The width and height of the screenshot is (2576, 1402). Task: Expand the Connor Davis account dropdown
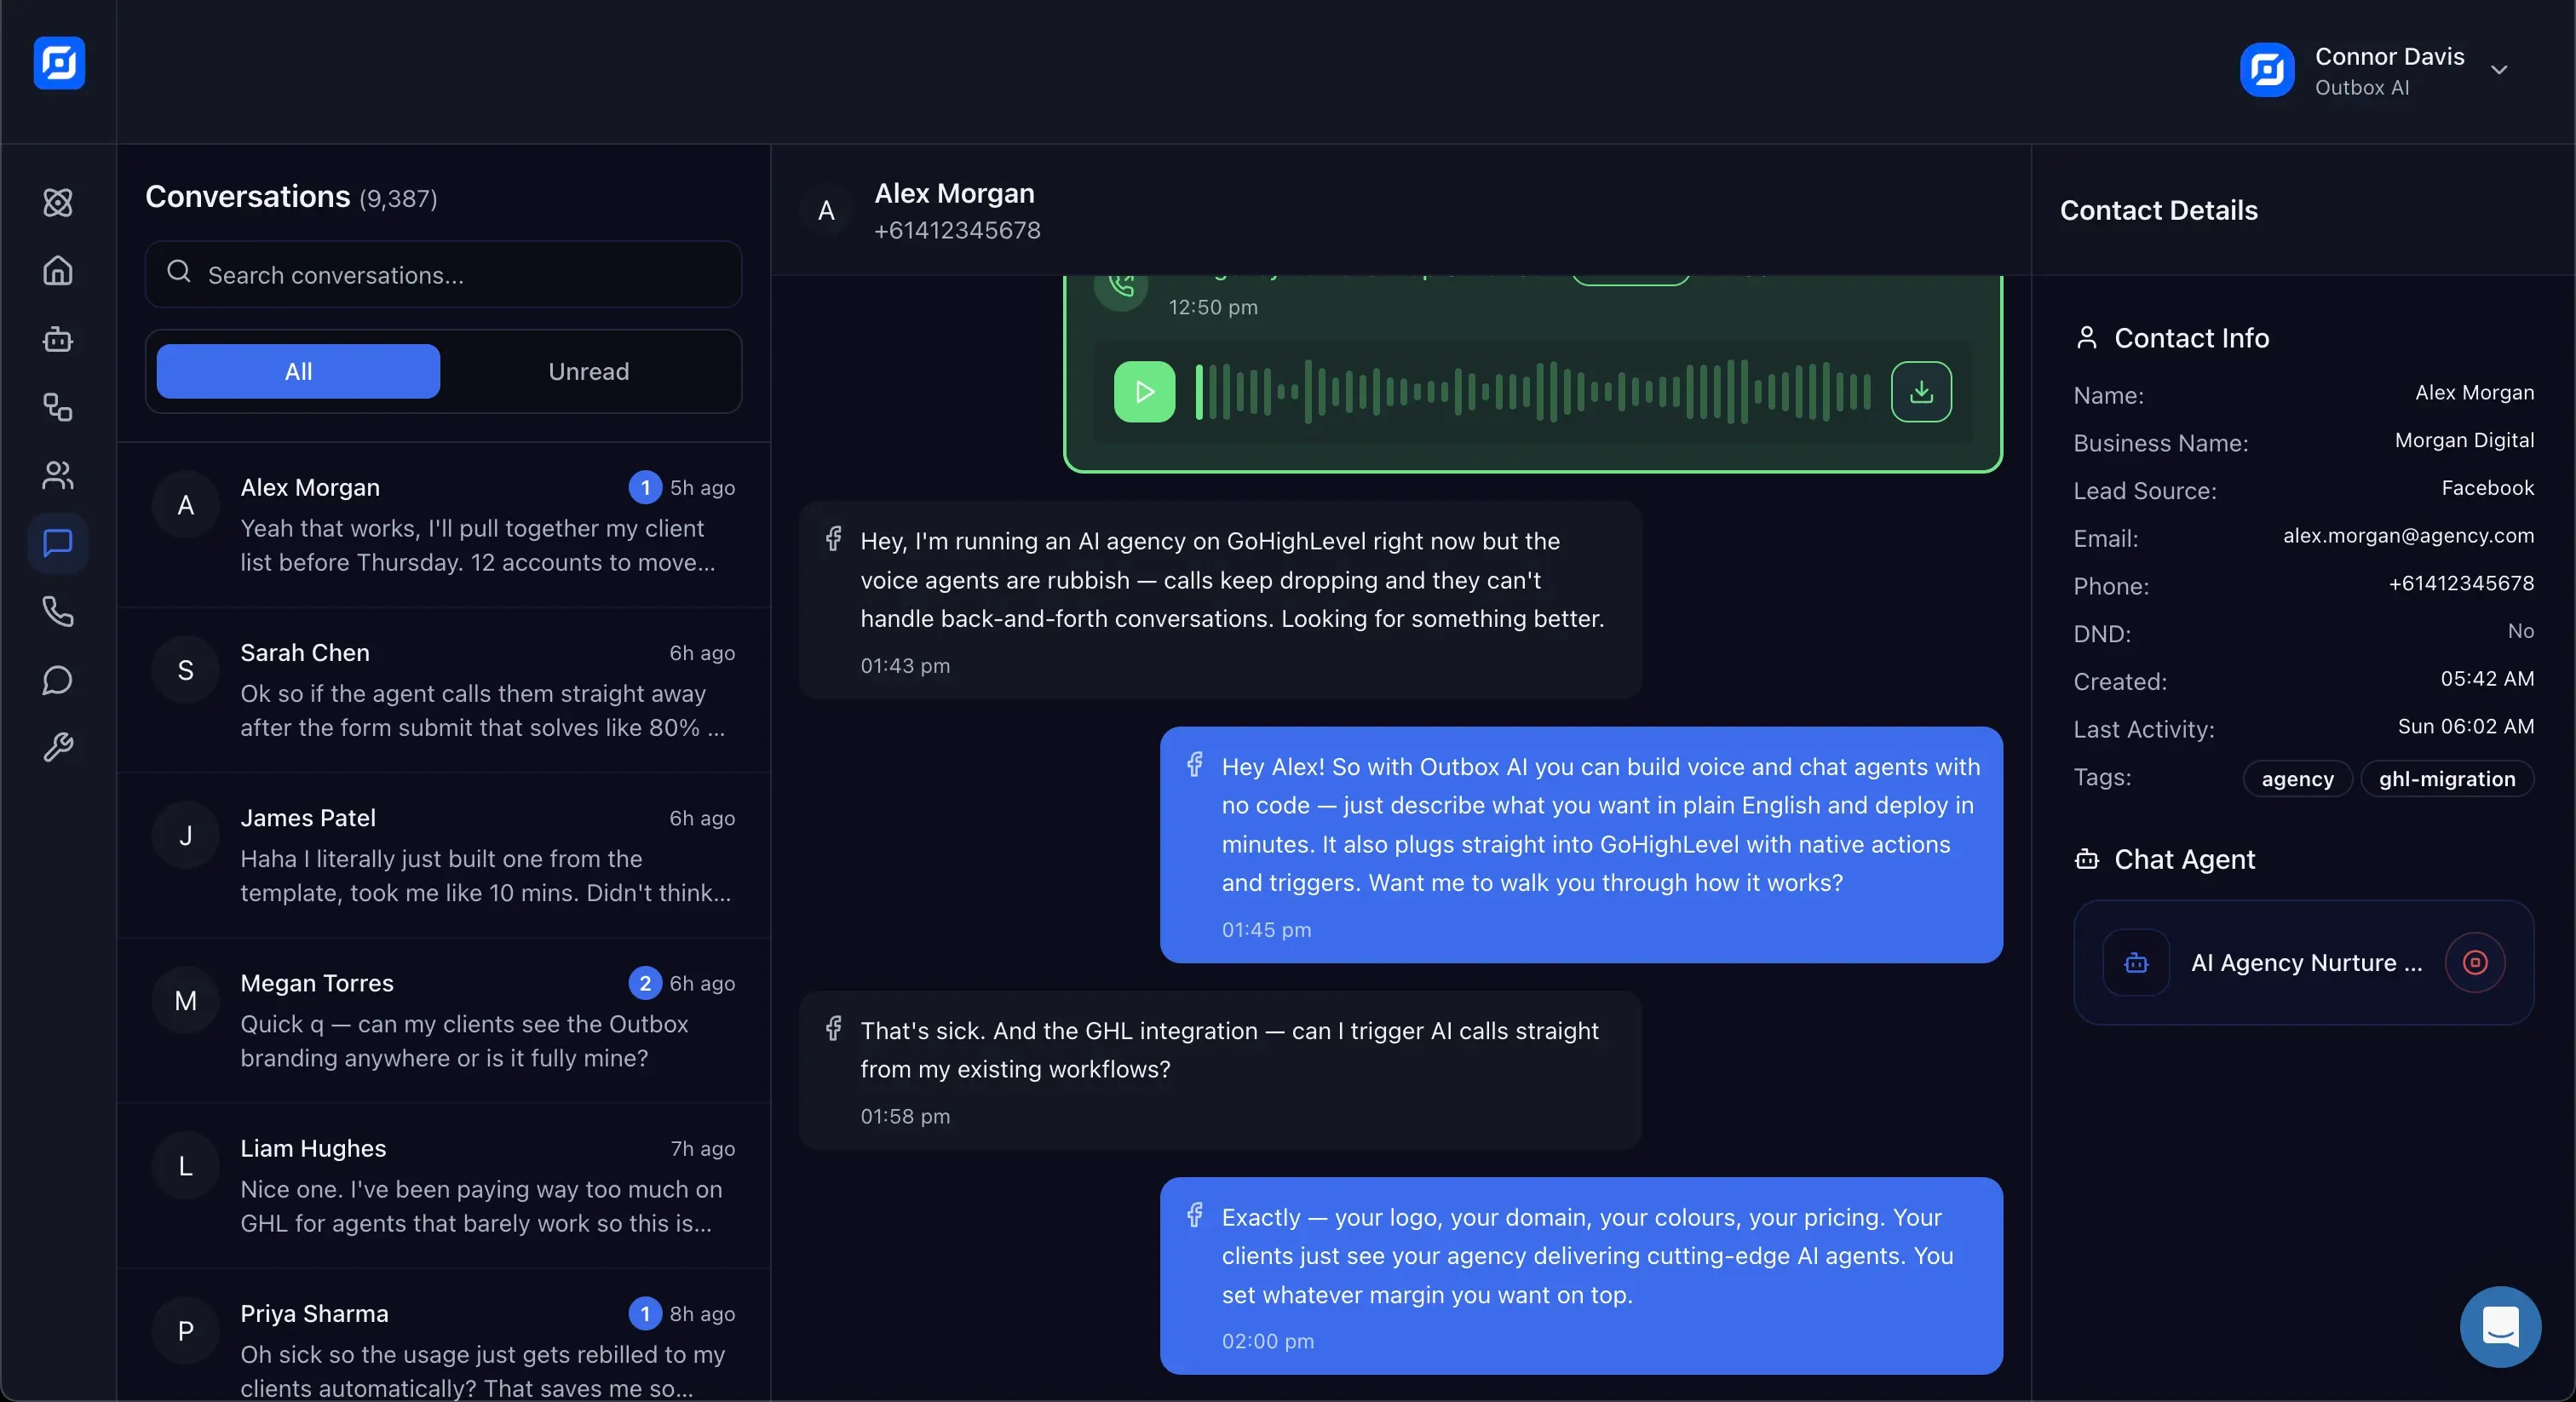click(x=2499, y=70)
